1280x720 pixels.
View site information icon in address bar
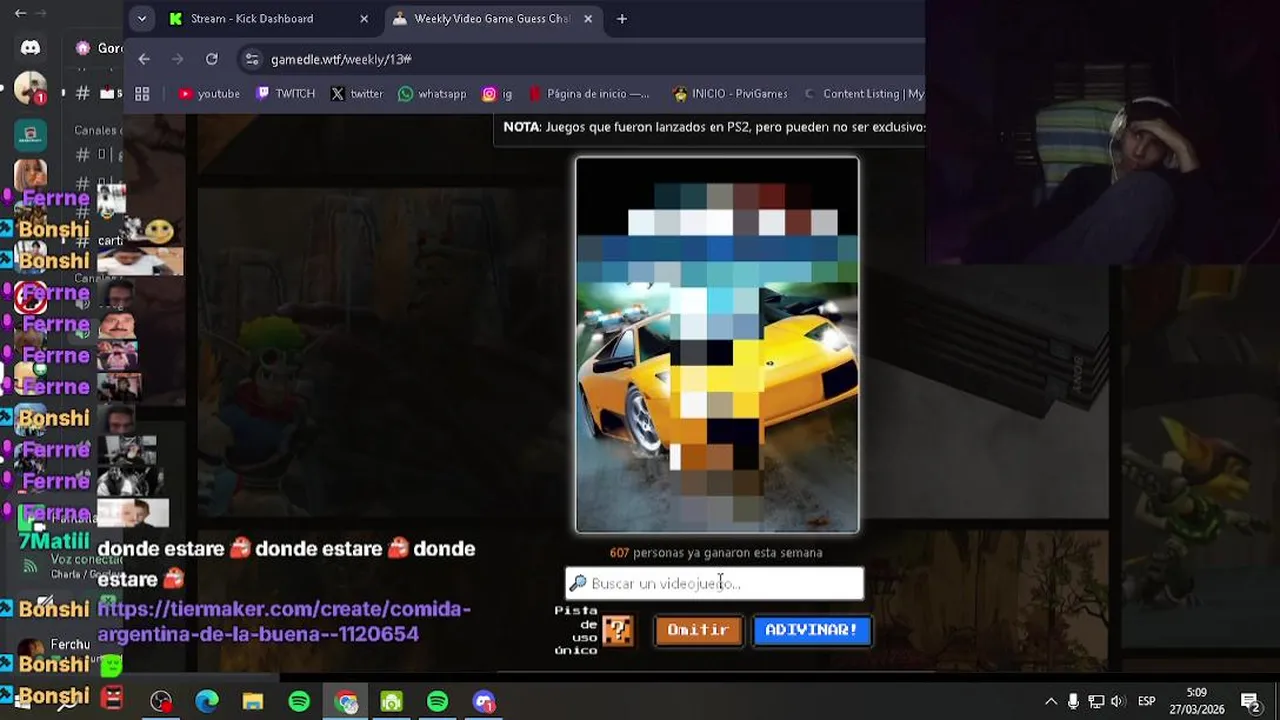coord(252,59)
